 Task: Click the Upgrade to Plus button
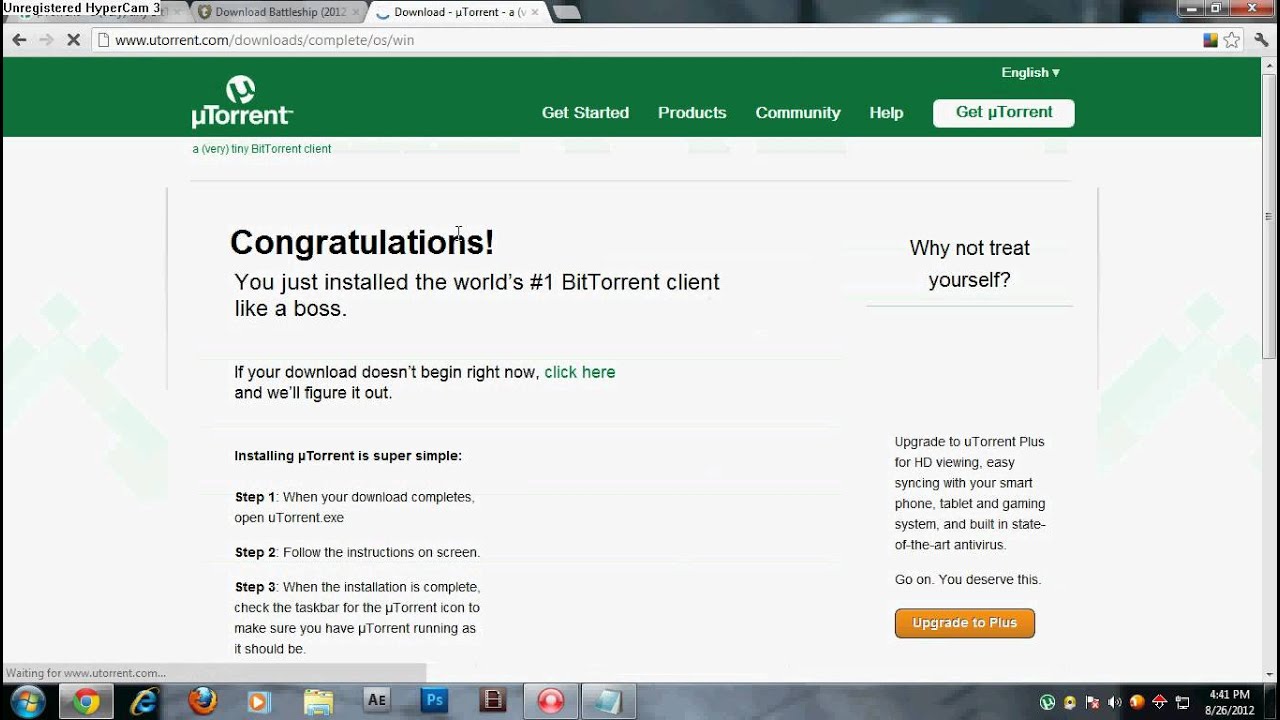pos(965,623)
